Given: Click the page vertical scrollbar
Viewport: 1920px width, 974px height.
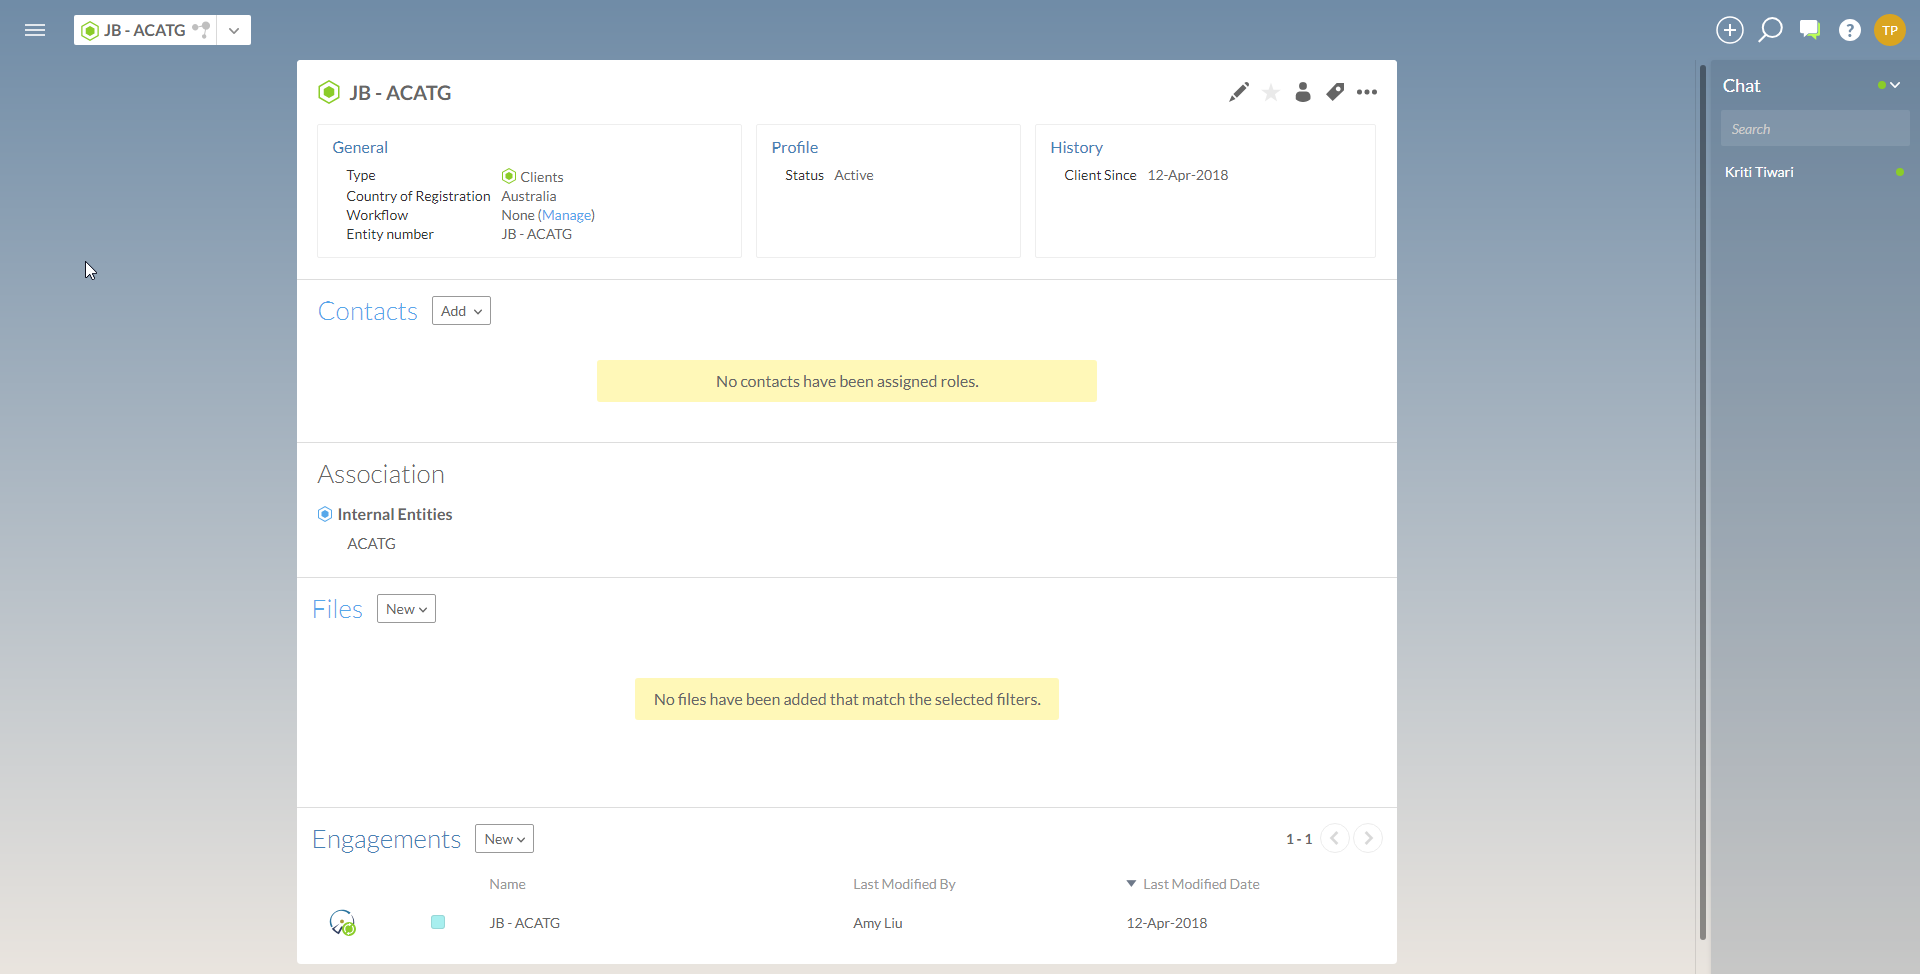Looking at the screenshot, I should 1702,502.
